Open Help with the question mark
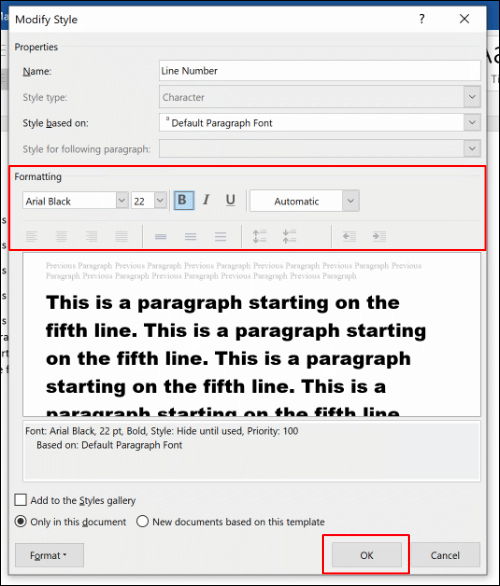 point(422,19)
